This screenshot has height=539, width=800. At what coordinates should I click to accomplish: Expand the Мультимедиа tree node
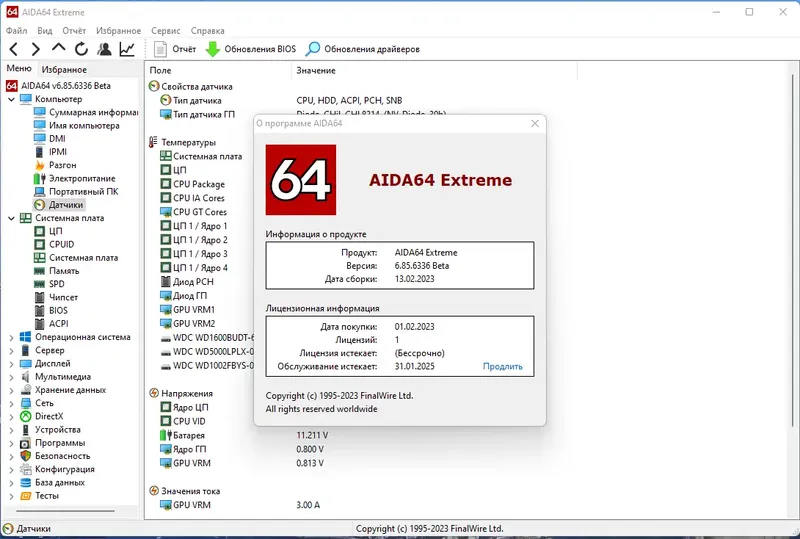(x=11, y=377)
